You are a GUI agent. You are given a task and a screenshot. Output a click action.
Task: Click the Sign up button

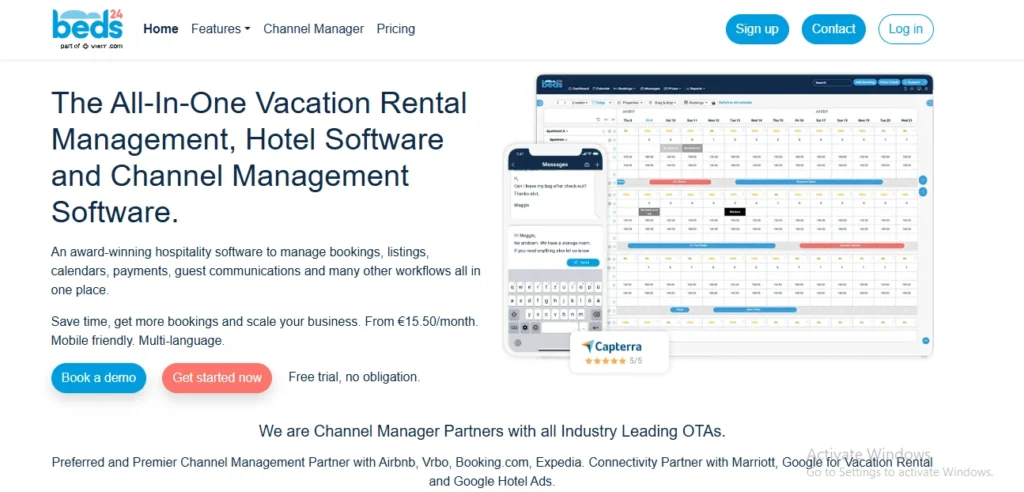757,29
